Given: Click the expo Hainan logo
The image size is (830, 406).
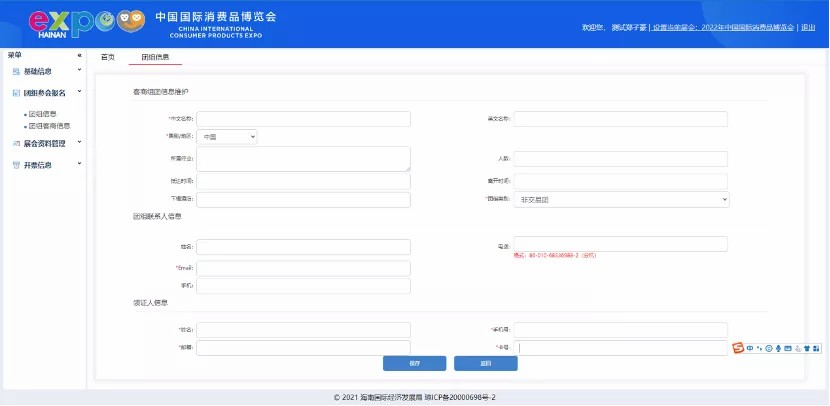Looking at the screenshot, I should click(x=87, y=24).
